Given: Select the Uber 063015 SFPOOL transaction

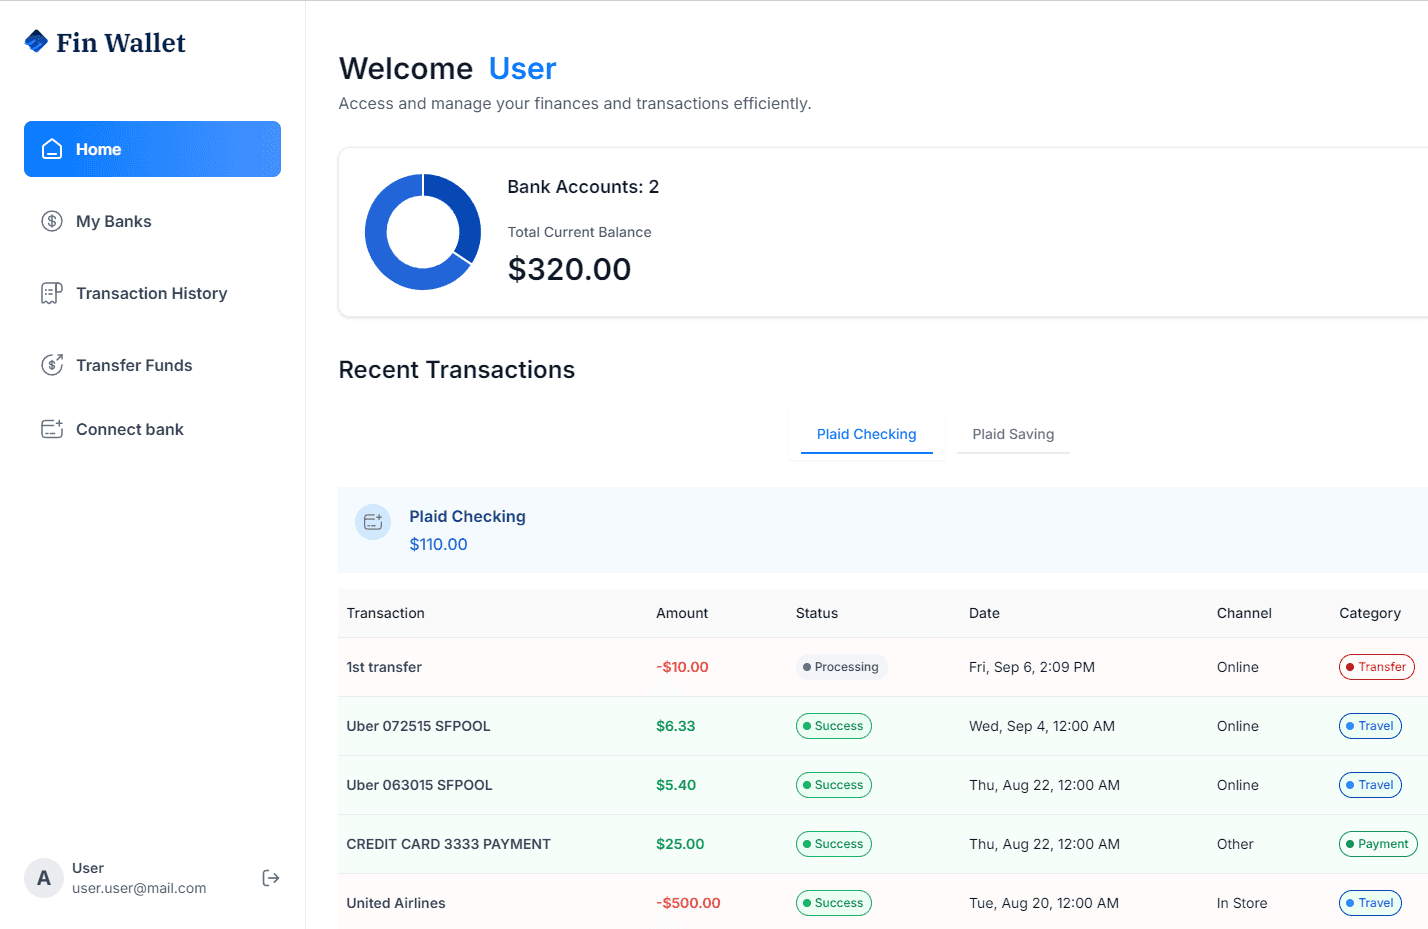Looking at the screenshot, I should [883, 785].
